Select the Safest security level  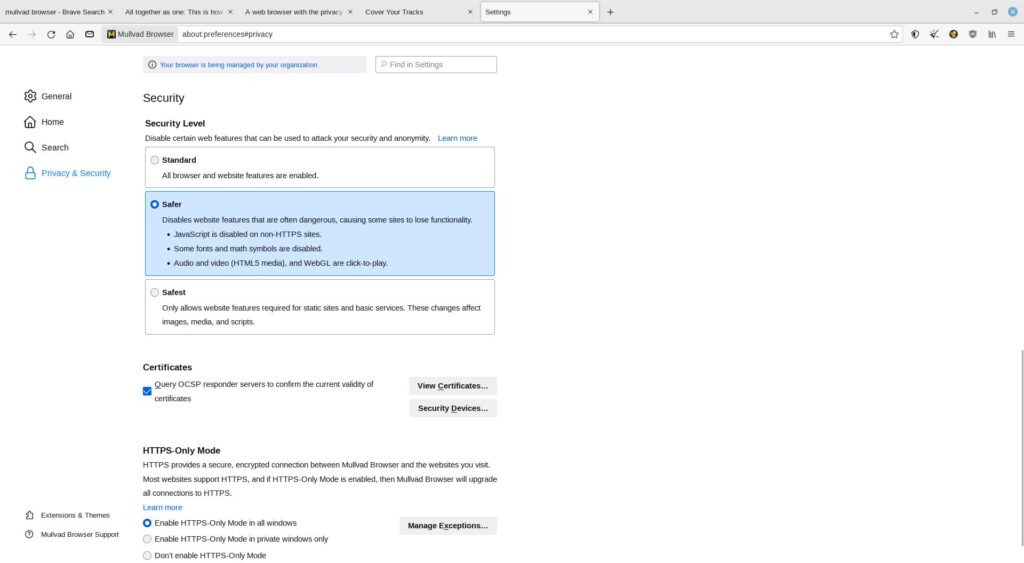(154, 292)
